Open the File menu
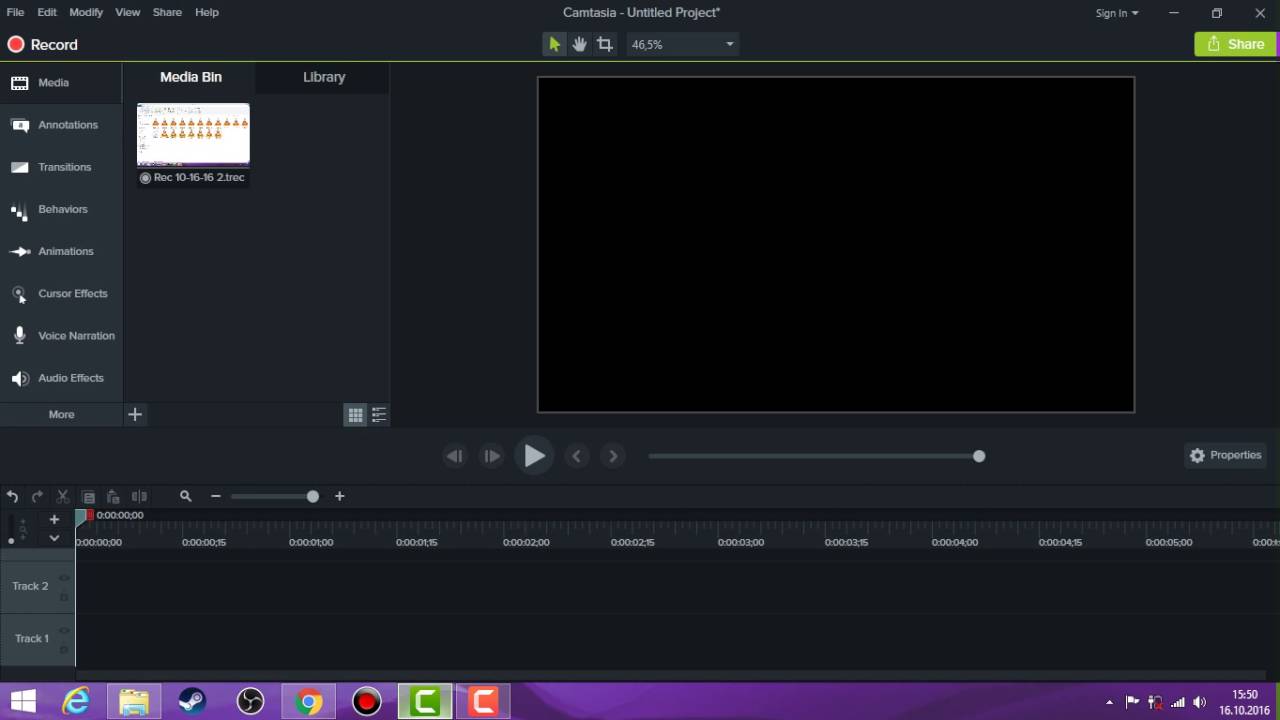 15,12
